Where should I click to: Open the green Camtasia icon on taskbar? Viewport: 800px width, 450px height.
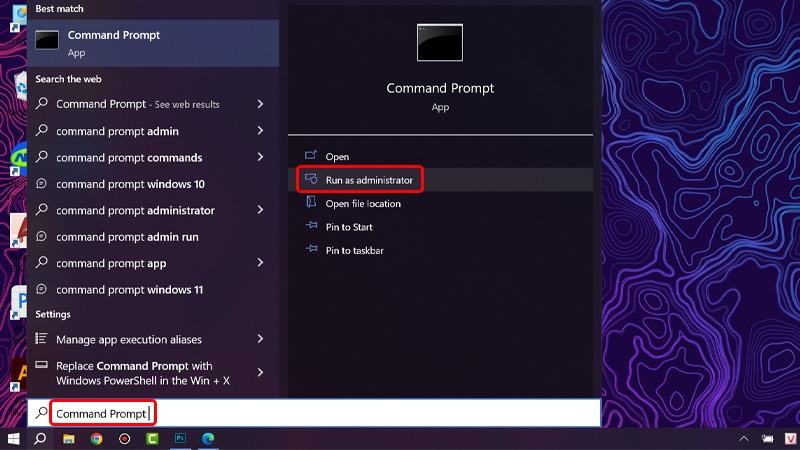152,439
